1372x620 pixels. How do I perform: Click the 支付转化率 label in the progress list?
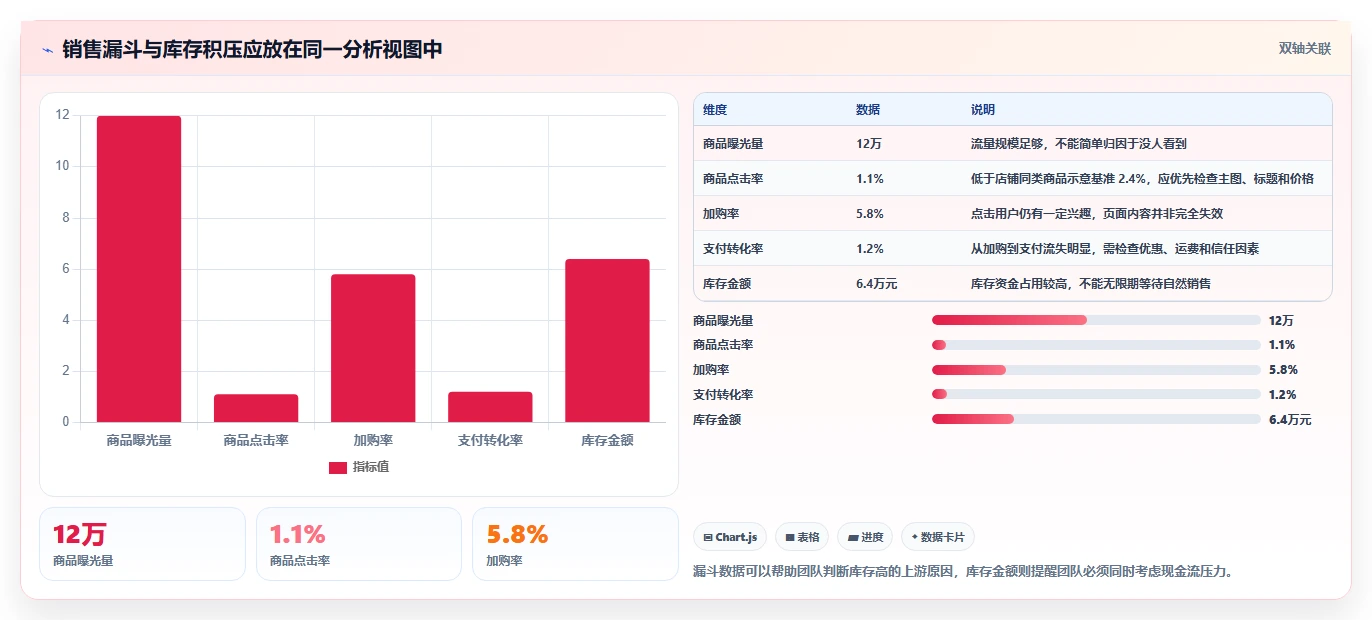coord(723,395)
